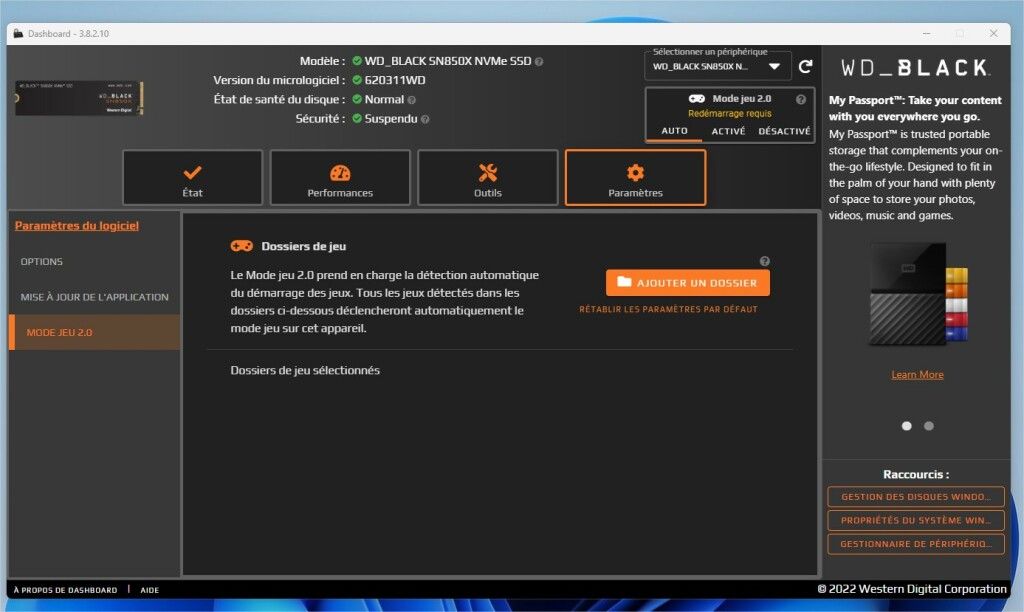Click the 2022 Western Digital Corporation text
Viewport: 1024px width, 612px height.
pyautogui.click(x=912, y=589)
